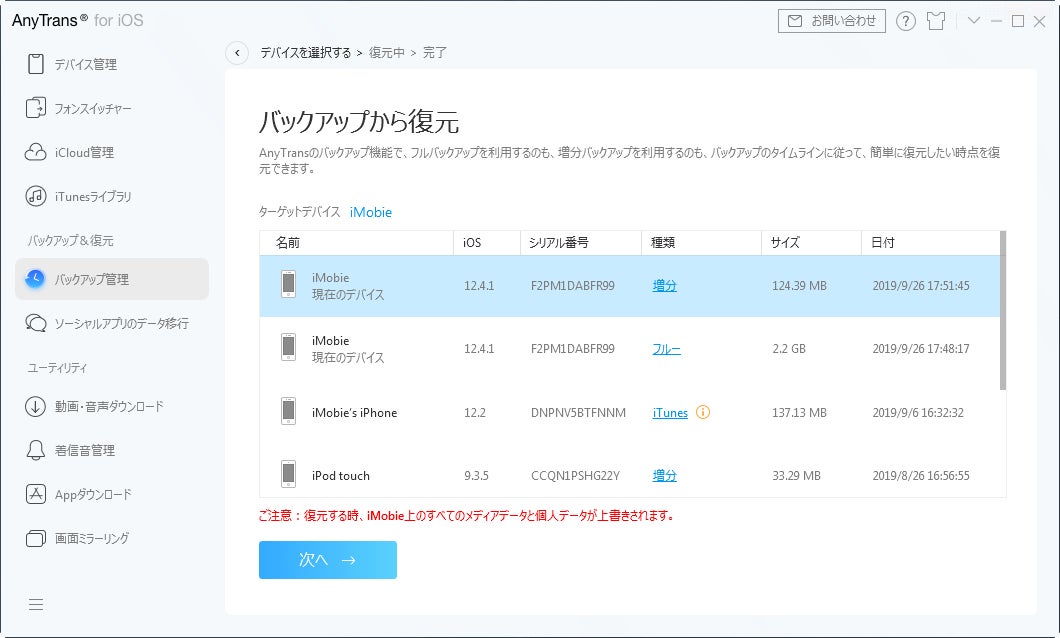The height and width of the screenshot is (638, 1060).
Task: Click the blue backup clock icon
Action: 35,279
